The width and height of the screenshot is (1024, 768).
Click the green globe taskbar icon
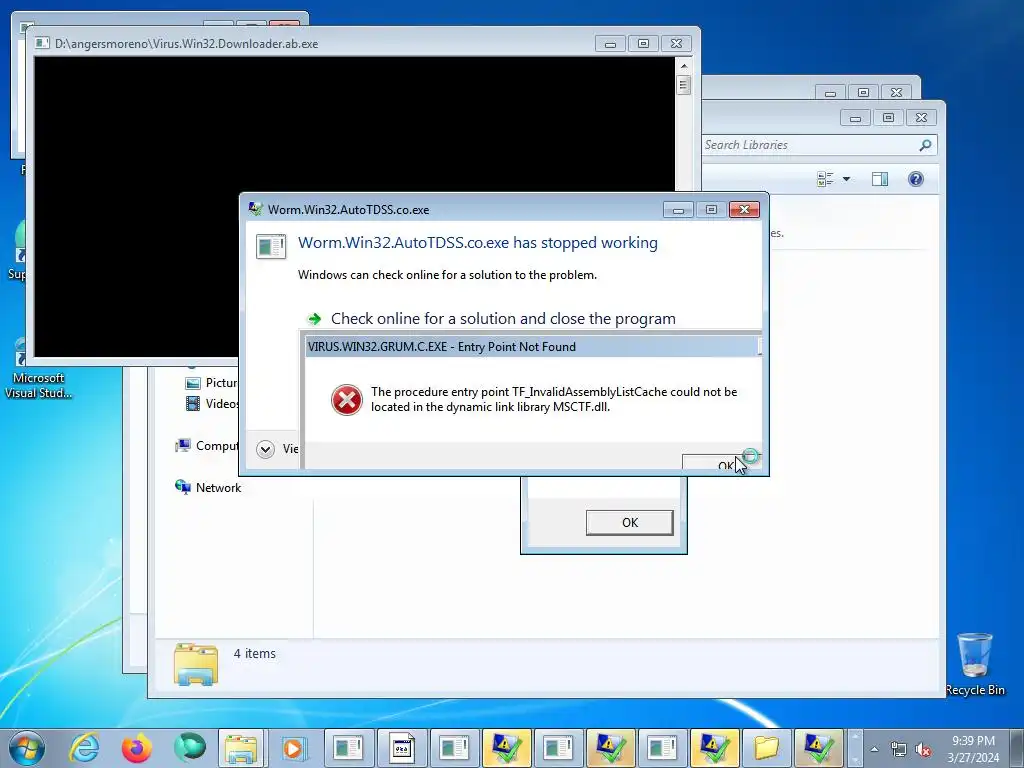pos(189,748)
